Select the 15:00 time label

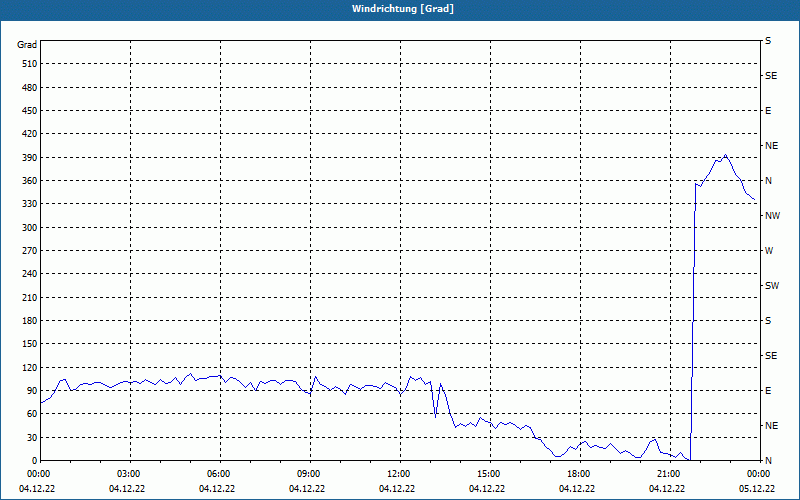[x=490, y=474]
